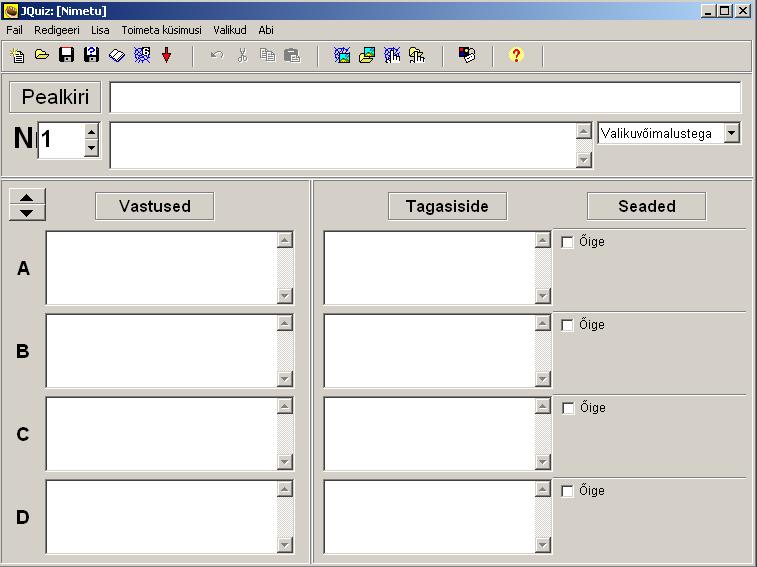Click into feedback box for answer C
This screenshot has height=567, width=757.
click(430, 434)
